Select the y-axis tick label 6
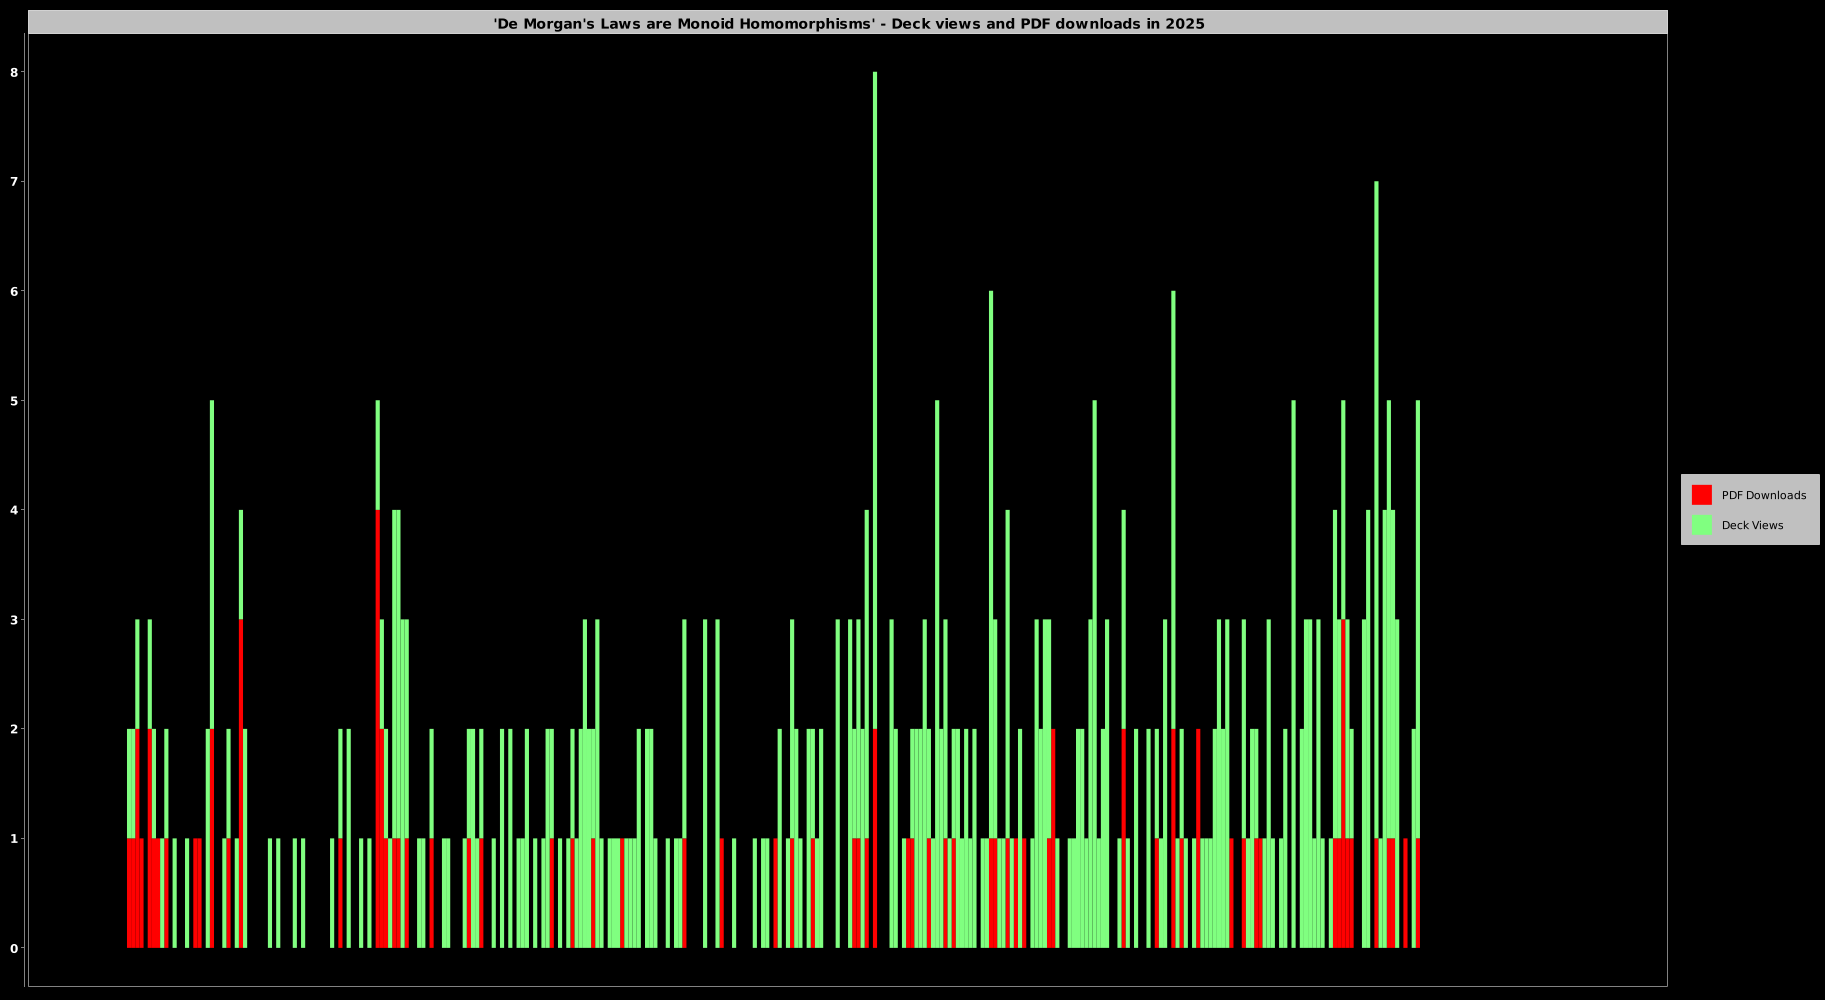The height and width of the screenshot is (1000, 1825). pyautogui.click(x=14, y=291)
